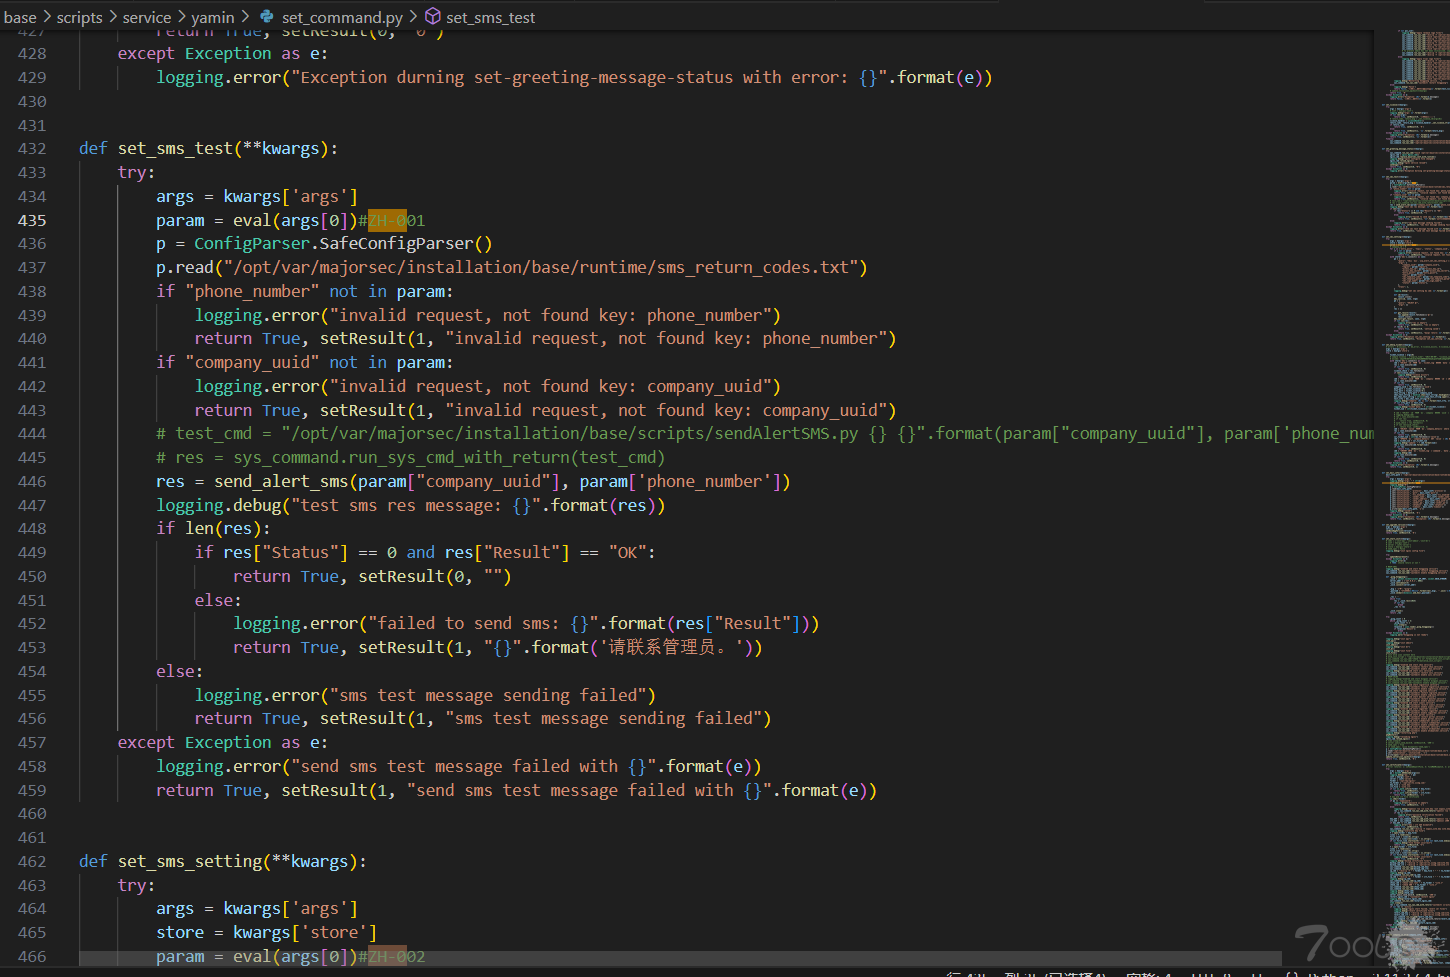Viewport: 1450px width, 977px height.
Task: Select the set_command.py breadcrumb item
Action: pyautogui.click(x=342, y=17)
